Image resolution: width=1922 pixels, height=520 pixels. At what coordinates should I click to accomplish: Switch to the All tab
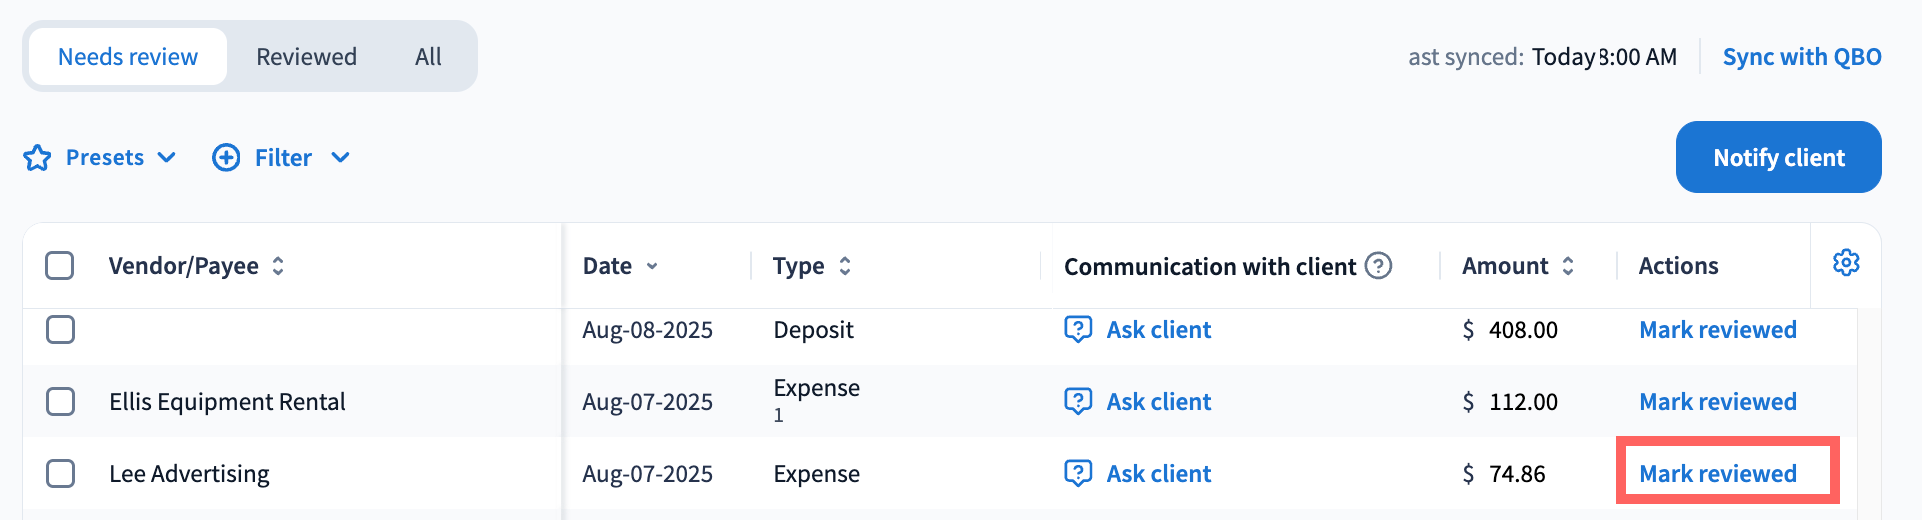click(428, 57)
